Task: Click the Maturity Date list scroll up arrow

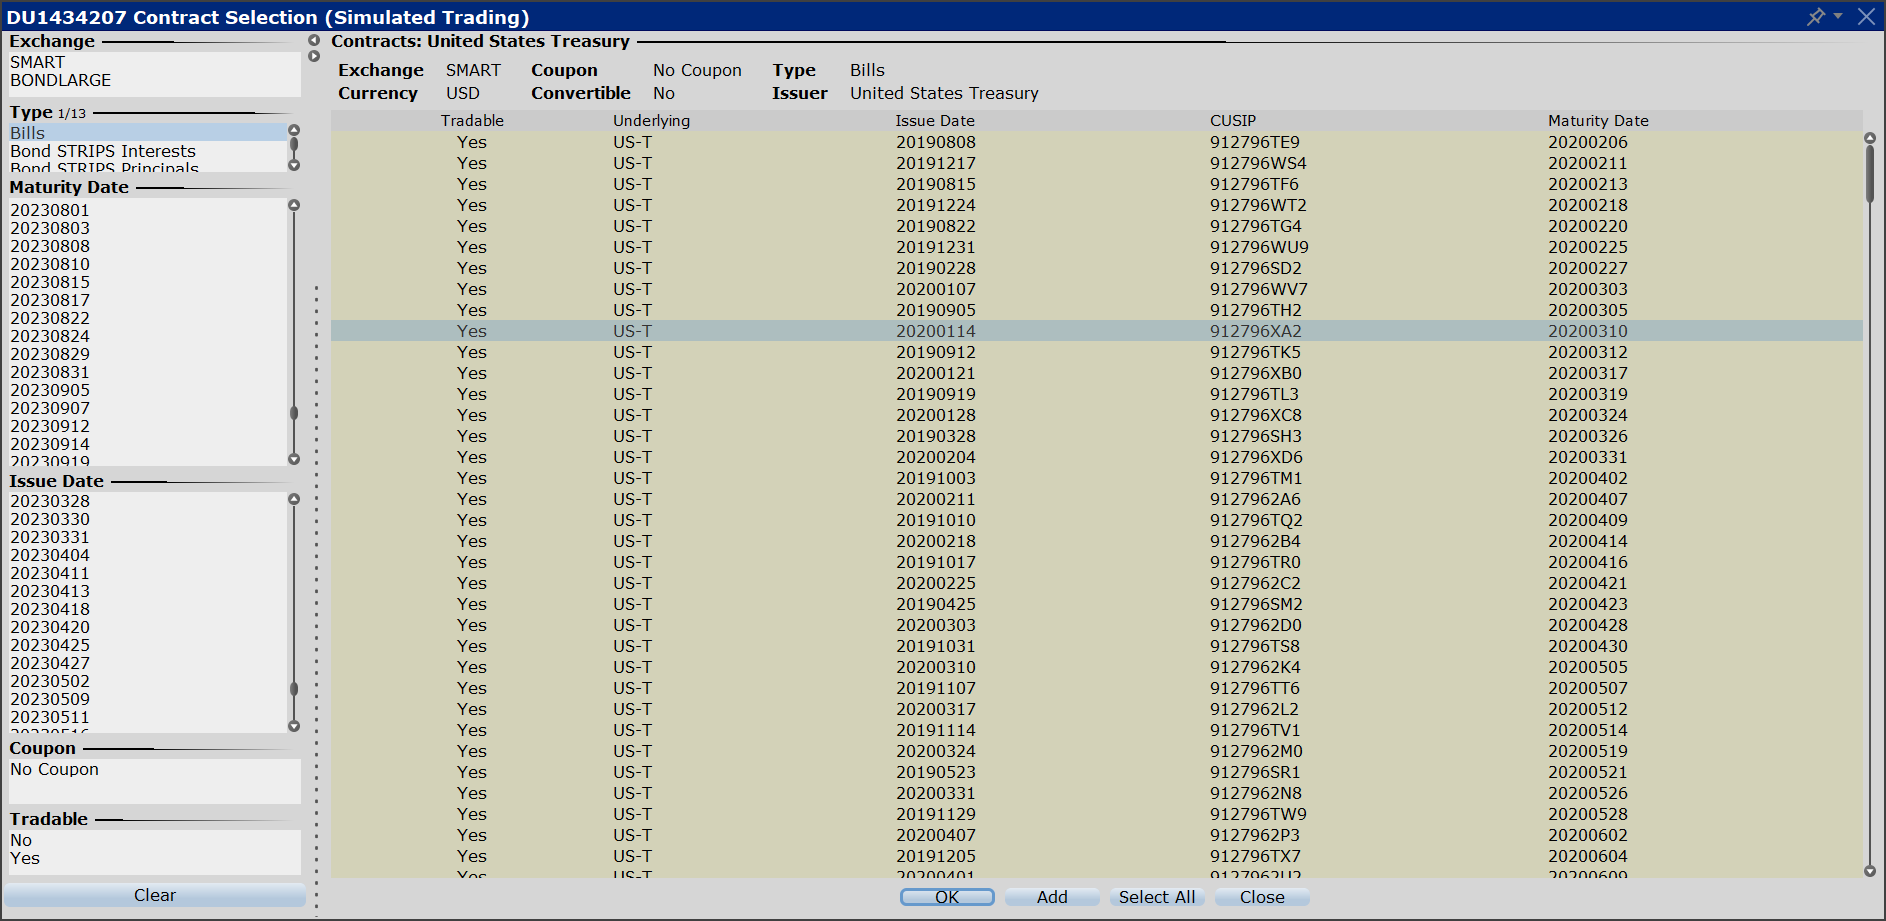Action: click(x=294, y=205)
